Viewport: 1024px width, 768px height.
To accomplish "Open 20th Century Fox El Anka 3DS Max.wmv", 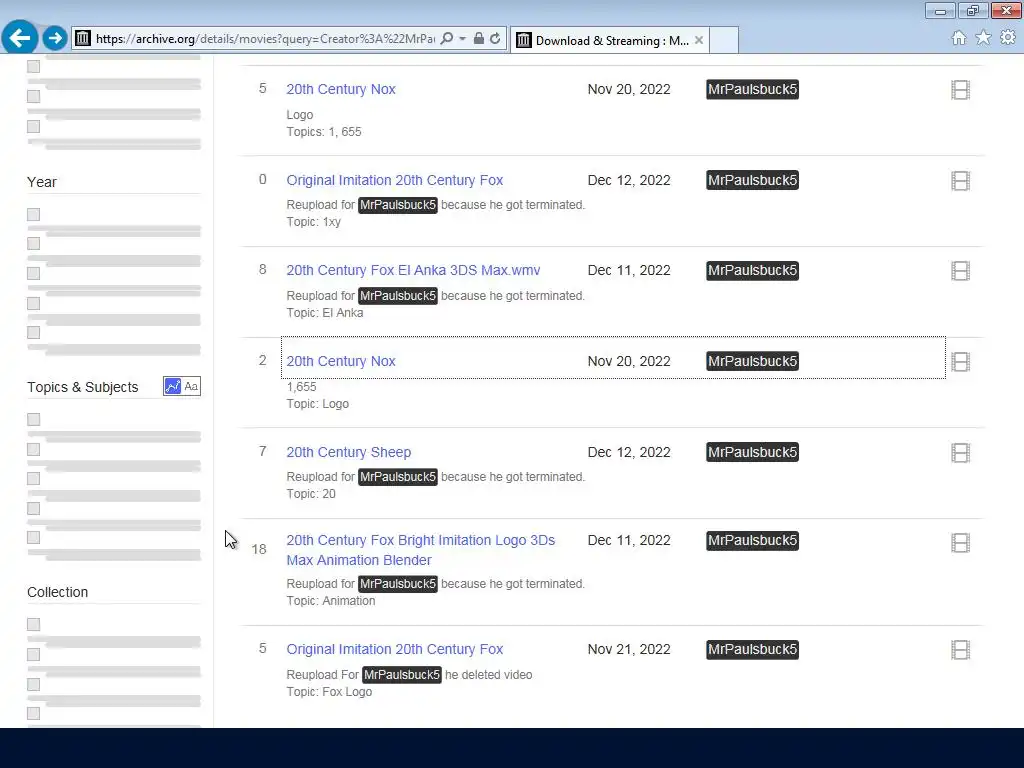I will tap(413, 270).
